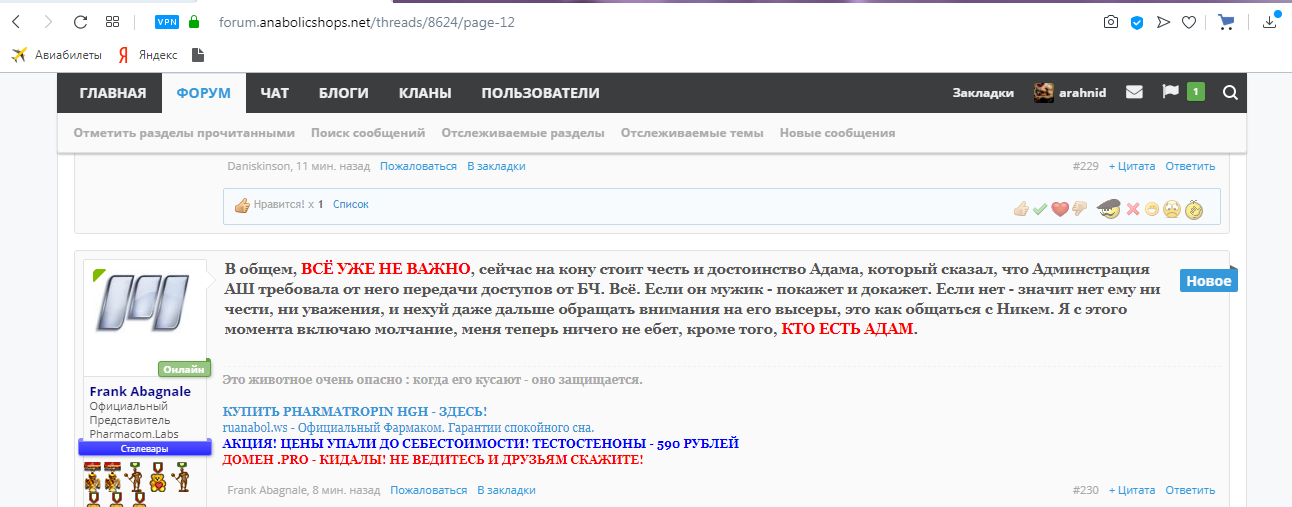The height and width of the screenshot is (507, 1292).
Task: Take a snapshot with the browser camera icon
Action: click(x=1110, y=22)
